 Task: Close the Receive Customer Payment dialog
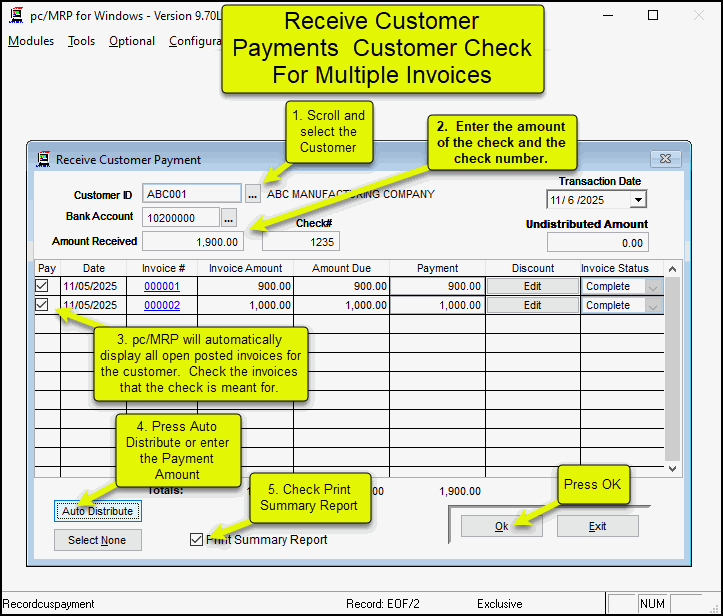[x=665, y=159]
